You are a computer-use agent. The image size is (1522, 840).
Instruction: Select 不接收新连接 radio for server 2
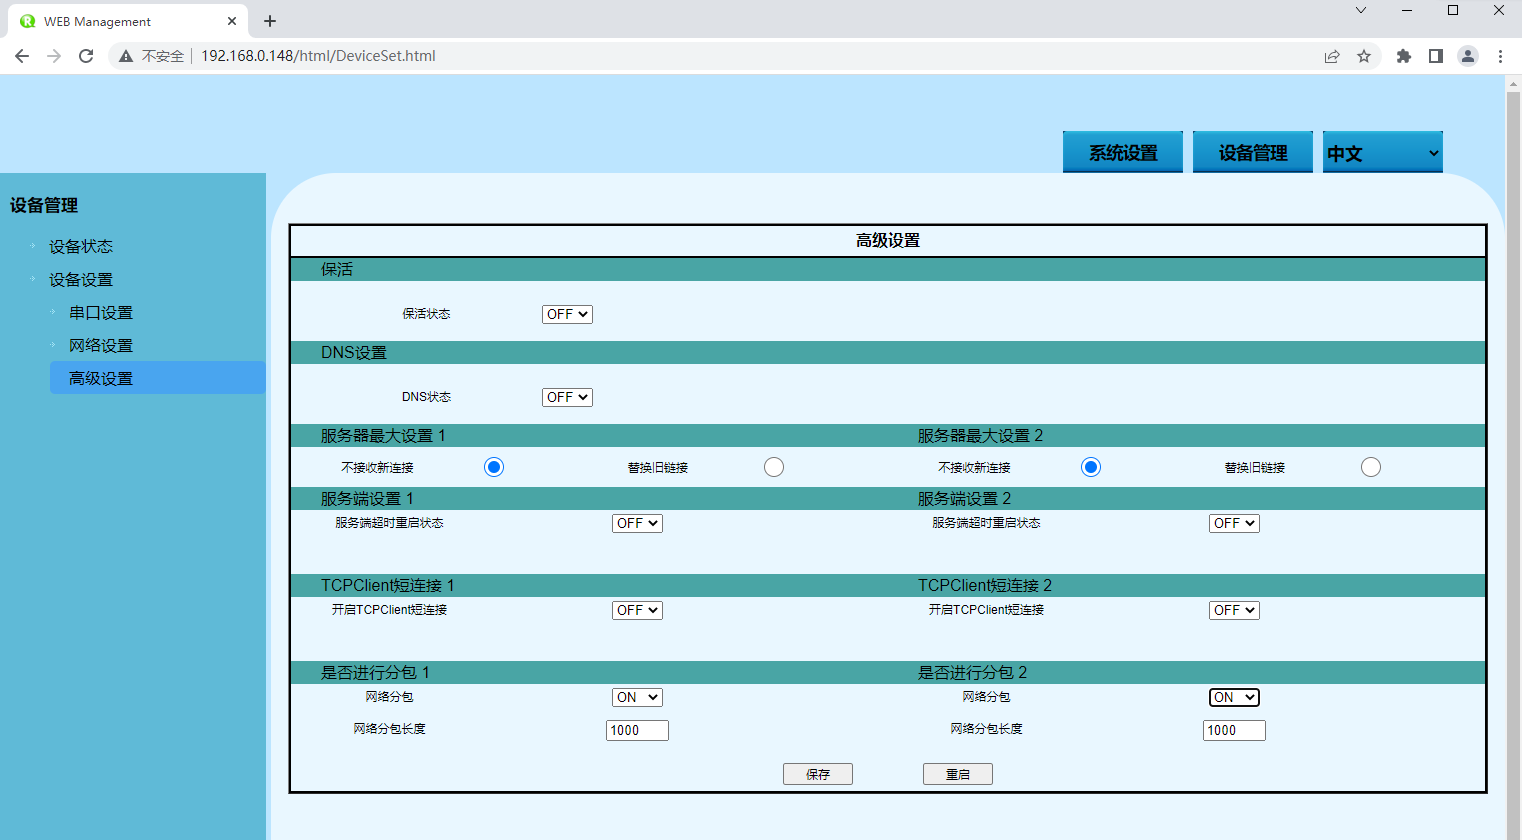pyautogui.click(x=1091, y=467)
